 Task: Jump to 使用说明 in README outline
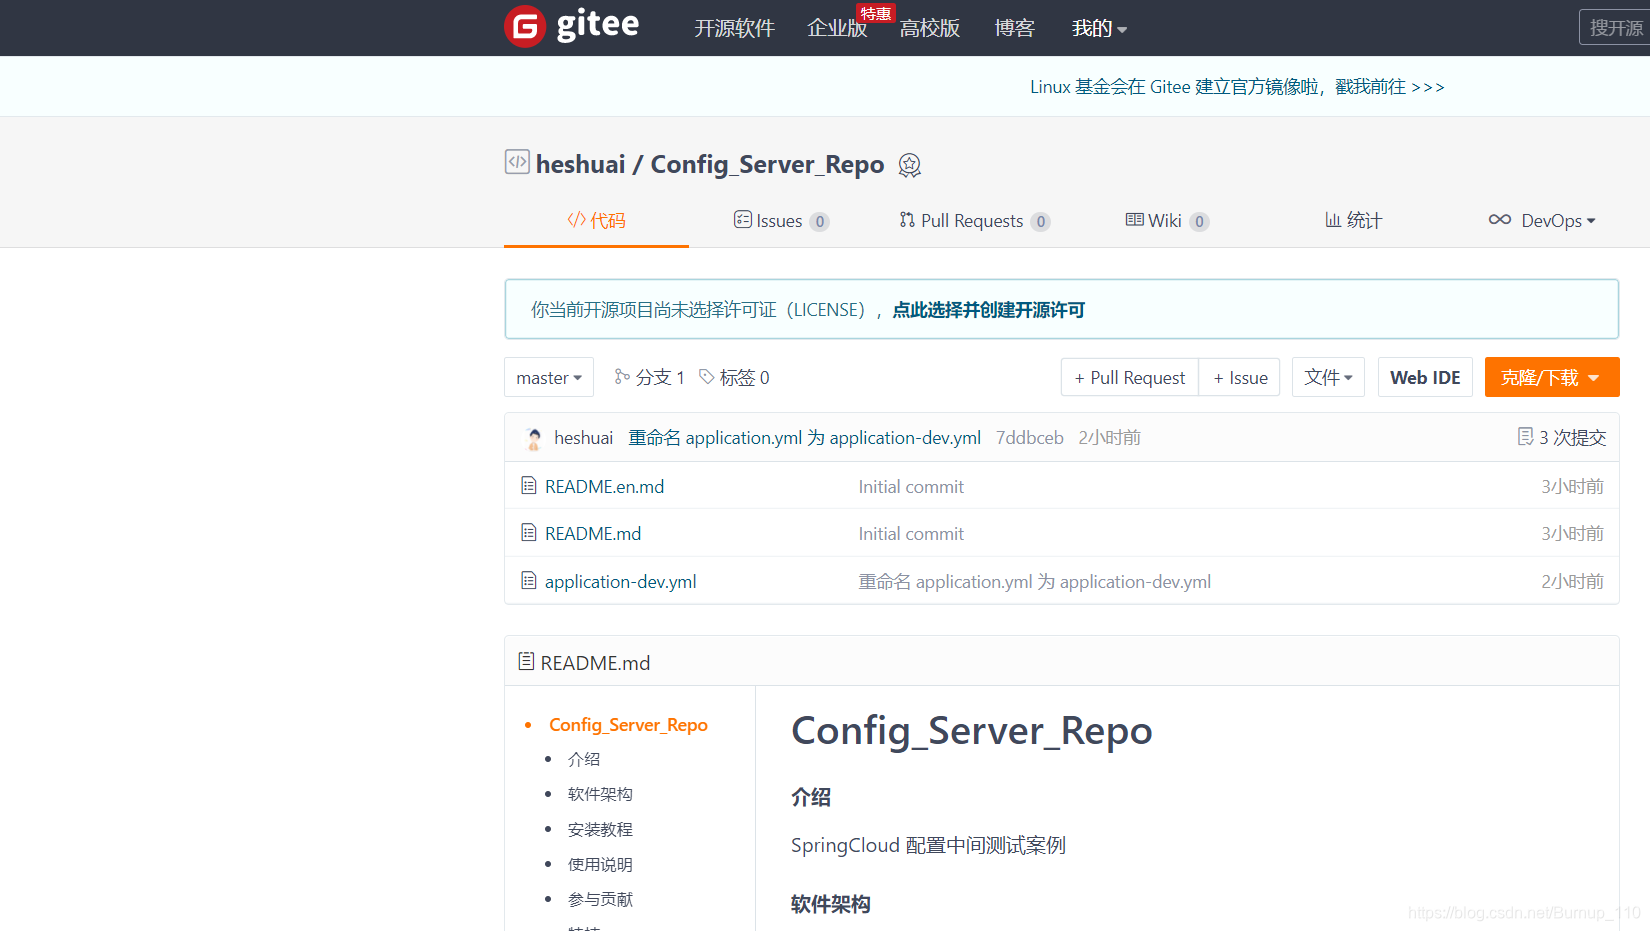click(x=600, y=865)
